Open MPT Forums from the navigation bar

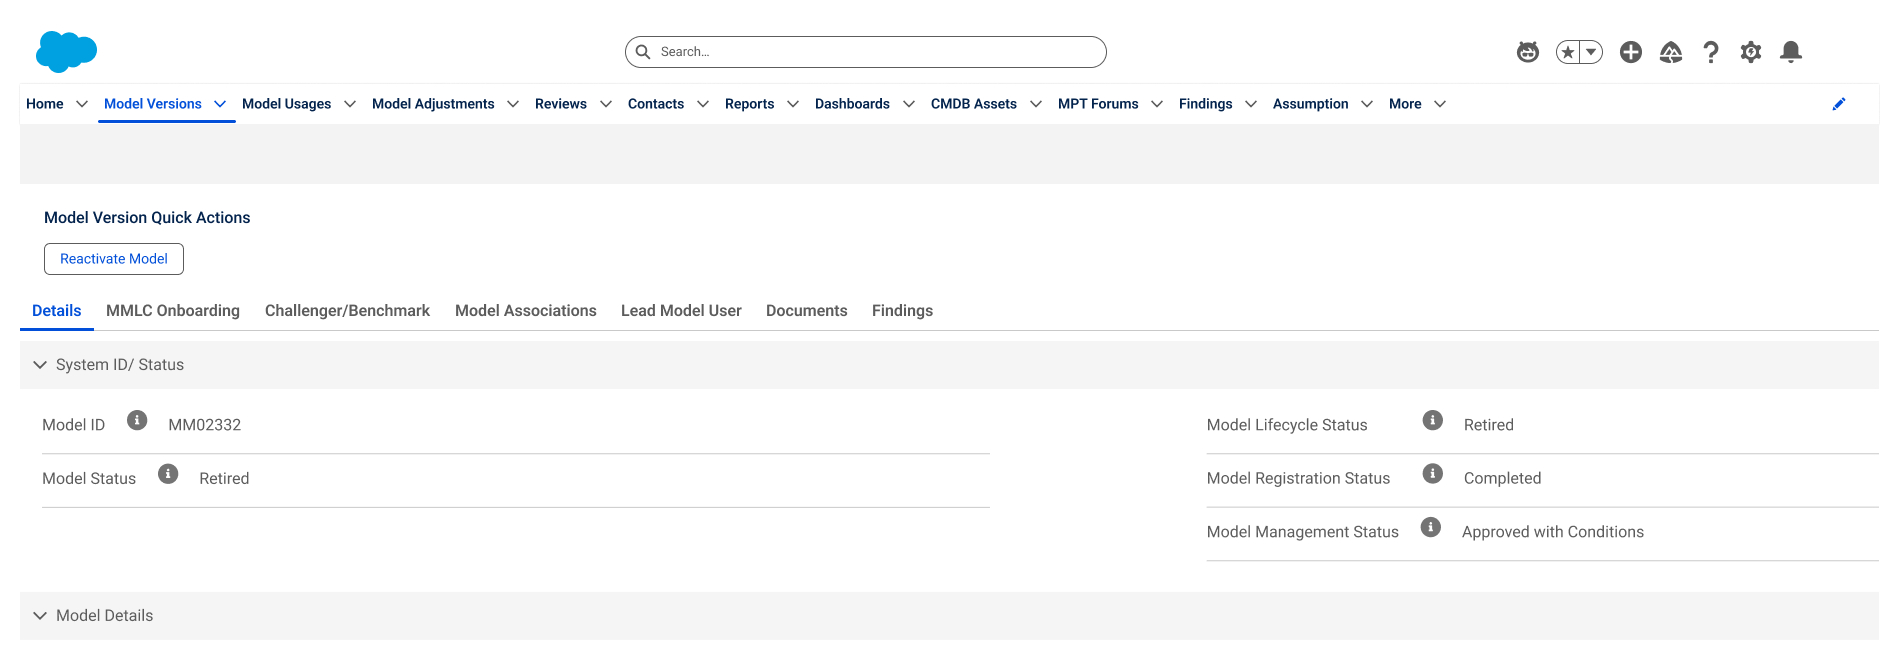click(1098, 104)
